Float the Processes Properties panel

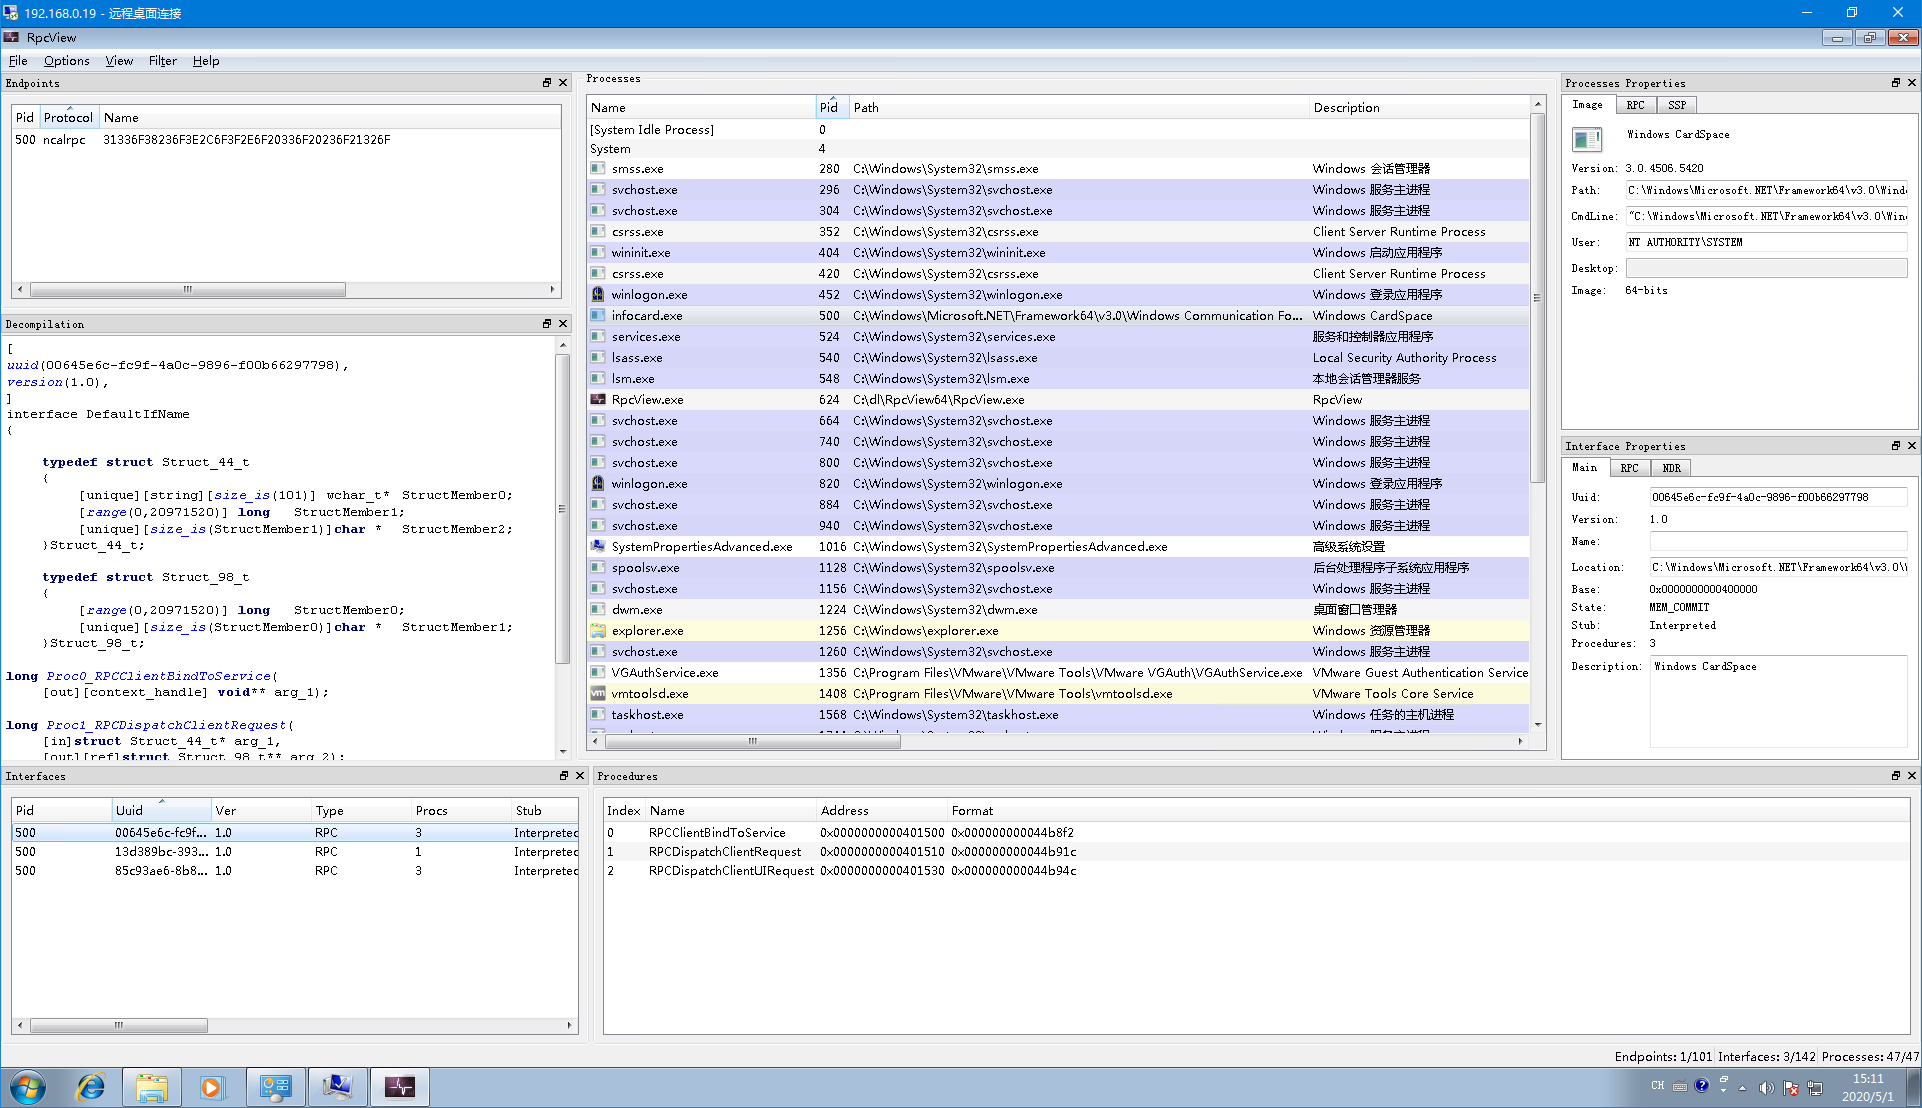(x=1896, y=83)
